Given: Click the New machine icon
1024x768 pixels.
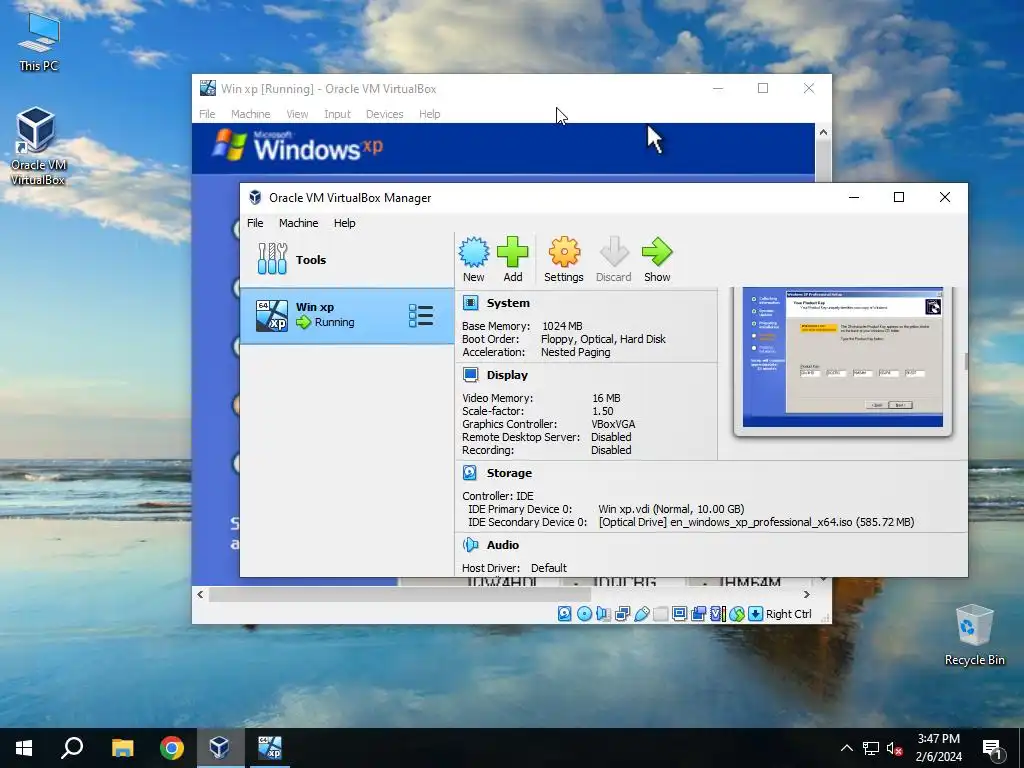Looking at the screenshot, I should (x=473, y=253).
